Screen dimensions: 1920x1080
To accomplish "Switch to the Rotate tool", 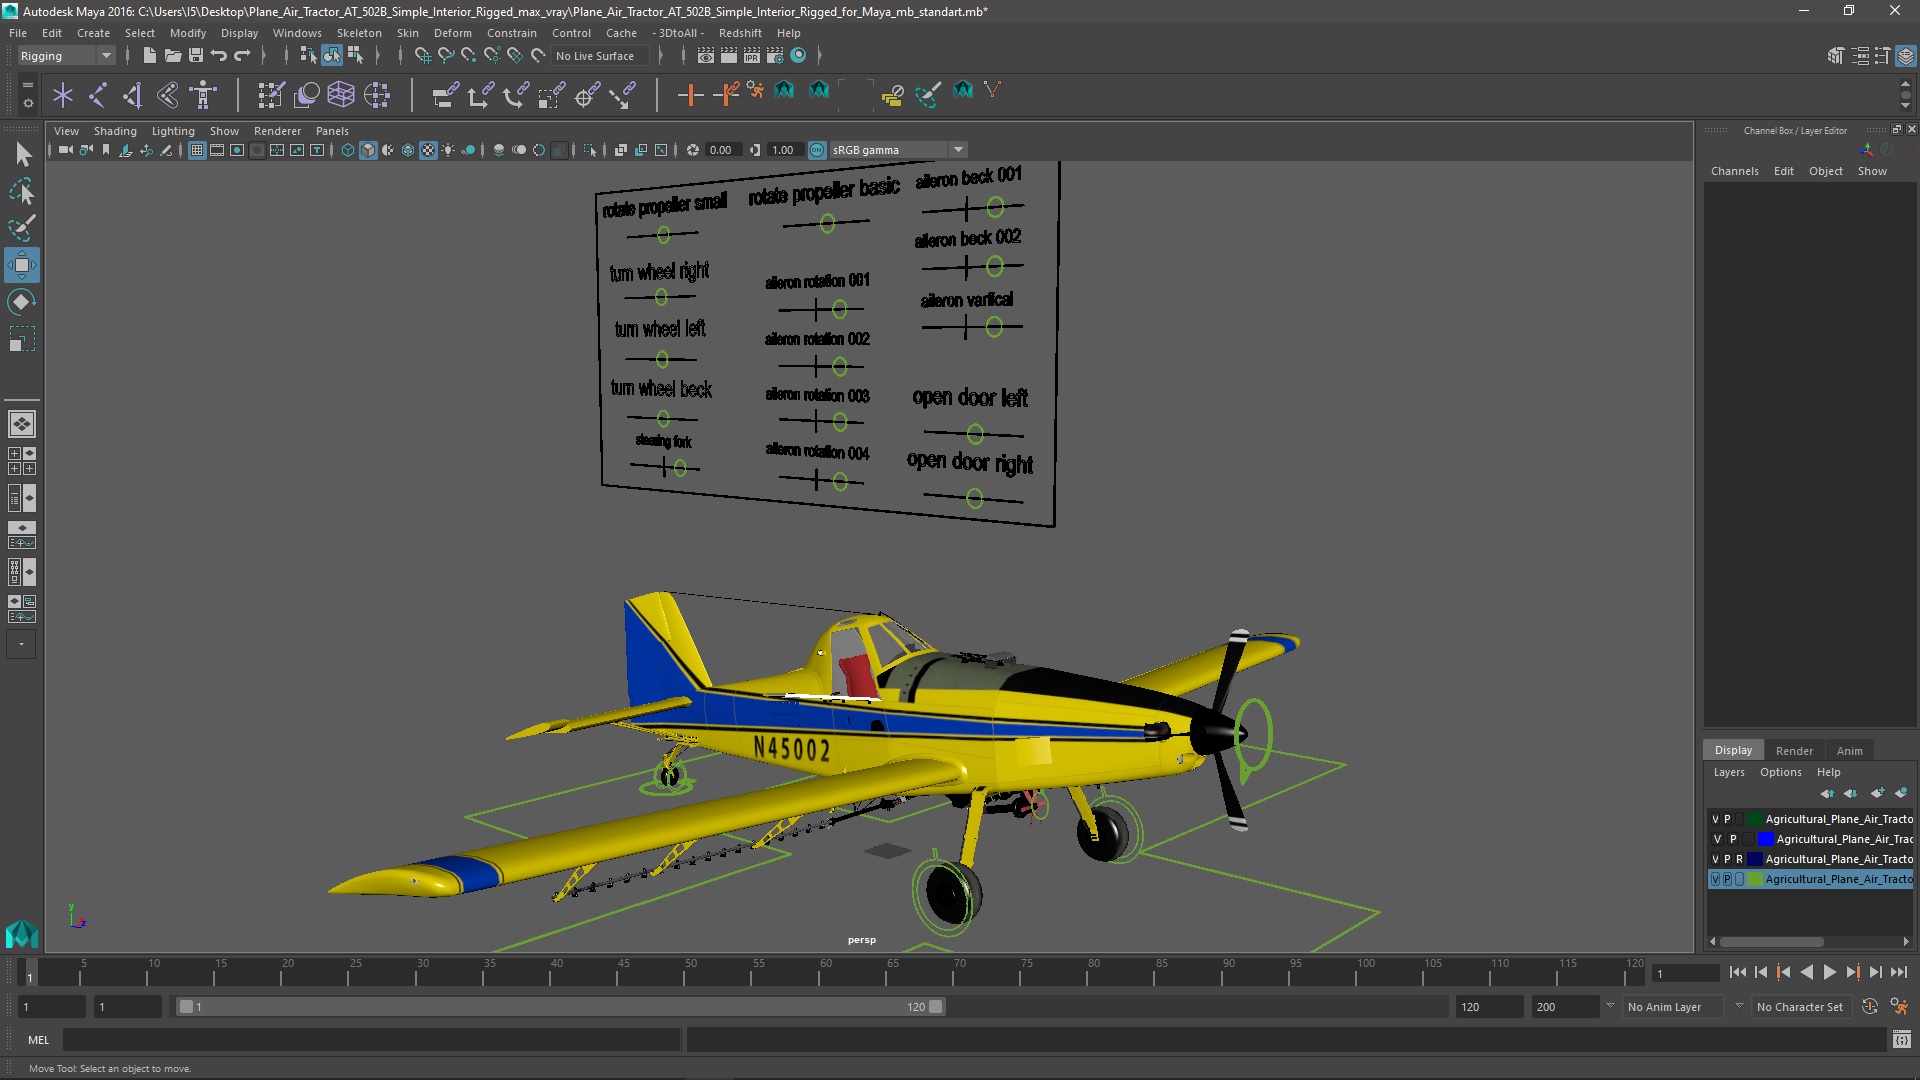I will [22, 302].
